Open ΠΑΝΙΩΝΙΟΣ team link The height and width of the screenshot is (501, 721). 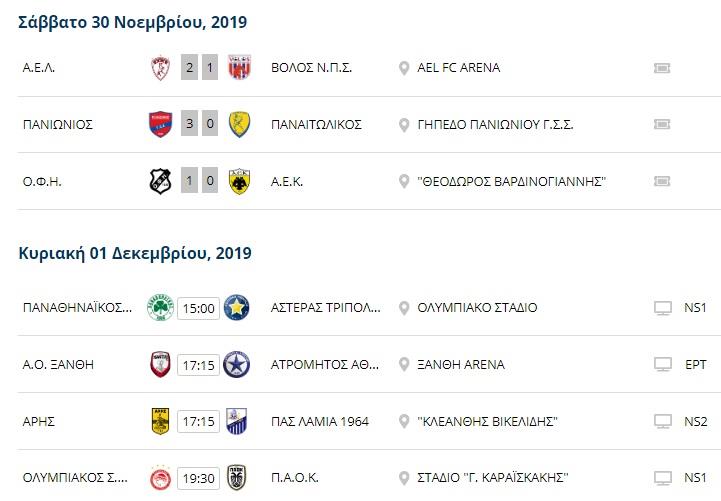58,125
